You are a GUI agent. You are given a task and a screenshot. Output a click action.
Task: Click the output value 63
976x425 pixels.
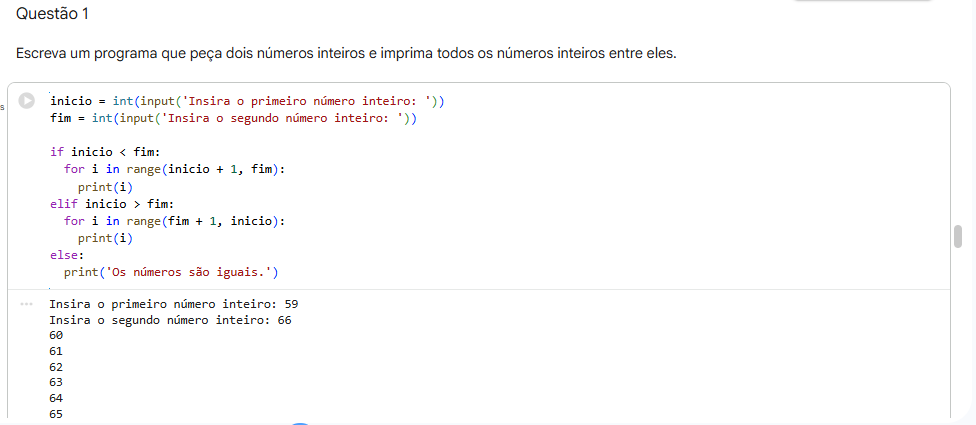click(56, 382)
